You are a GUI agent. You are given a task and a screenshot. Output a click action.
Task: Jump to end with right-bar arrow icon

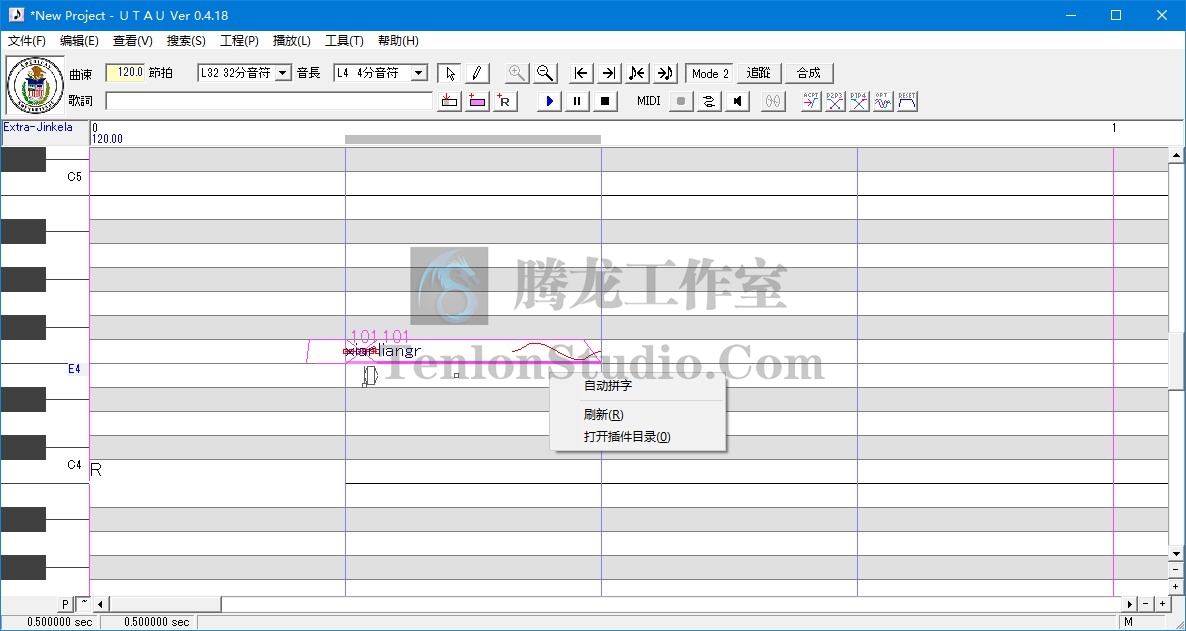click(x=608, y=73)
